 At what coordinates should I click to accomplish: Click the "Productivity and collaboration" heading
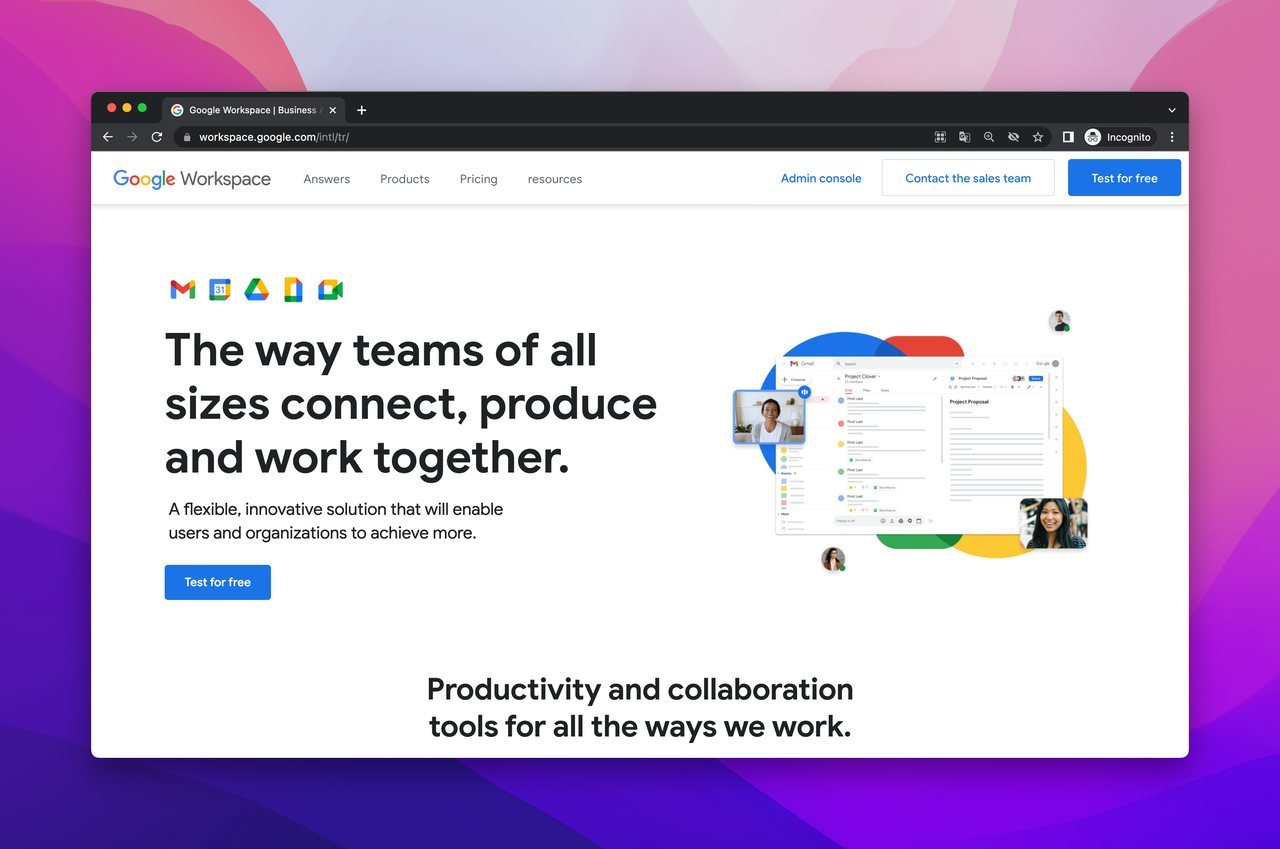coord(640,689)
